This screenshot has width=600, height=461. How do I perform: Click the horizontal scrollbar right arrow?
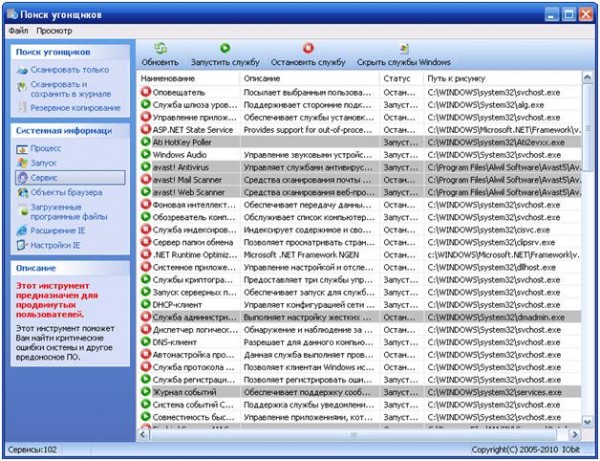[x=574, y=435]
